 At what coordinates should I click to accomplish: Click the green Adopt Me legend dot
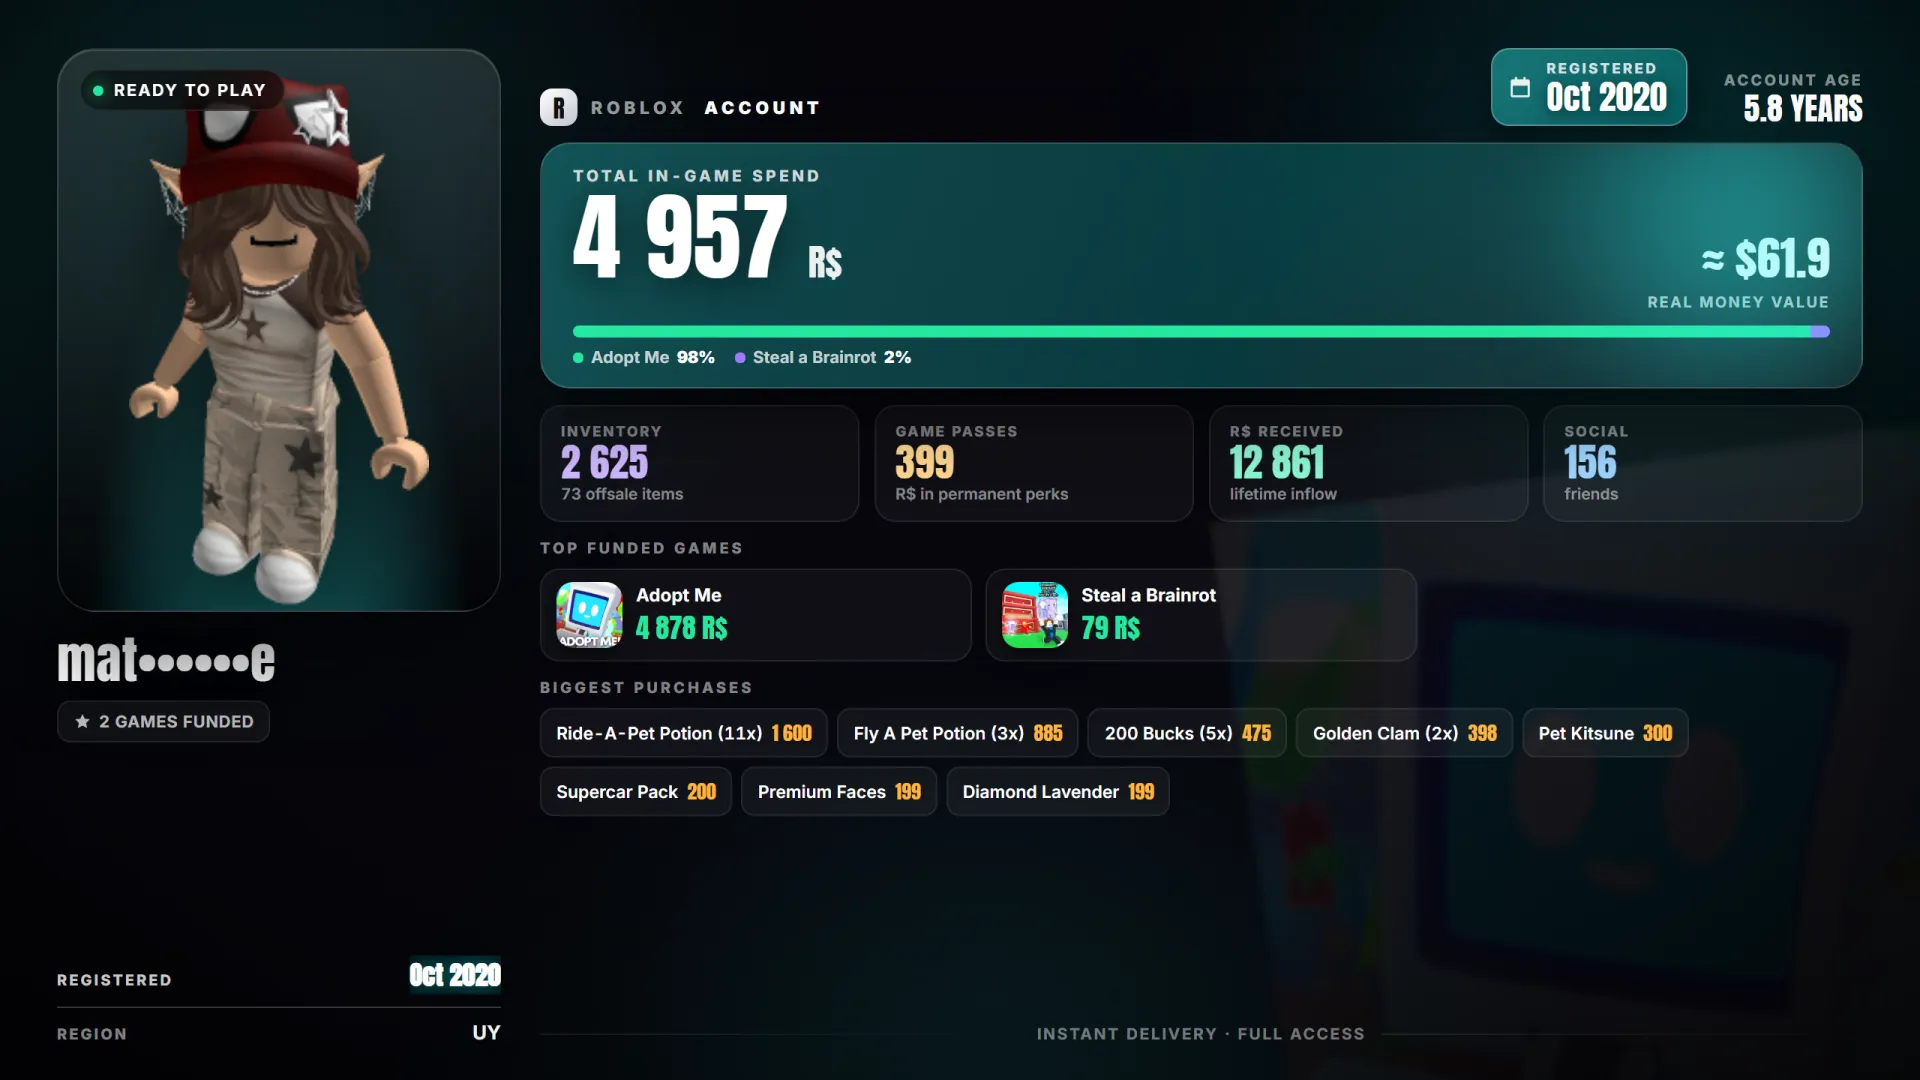click(578, 358)
